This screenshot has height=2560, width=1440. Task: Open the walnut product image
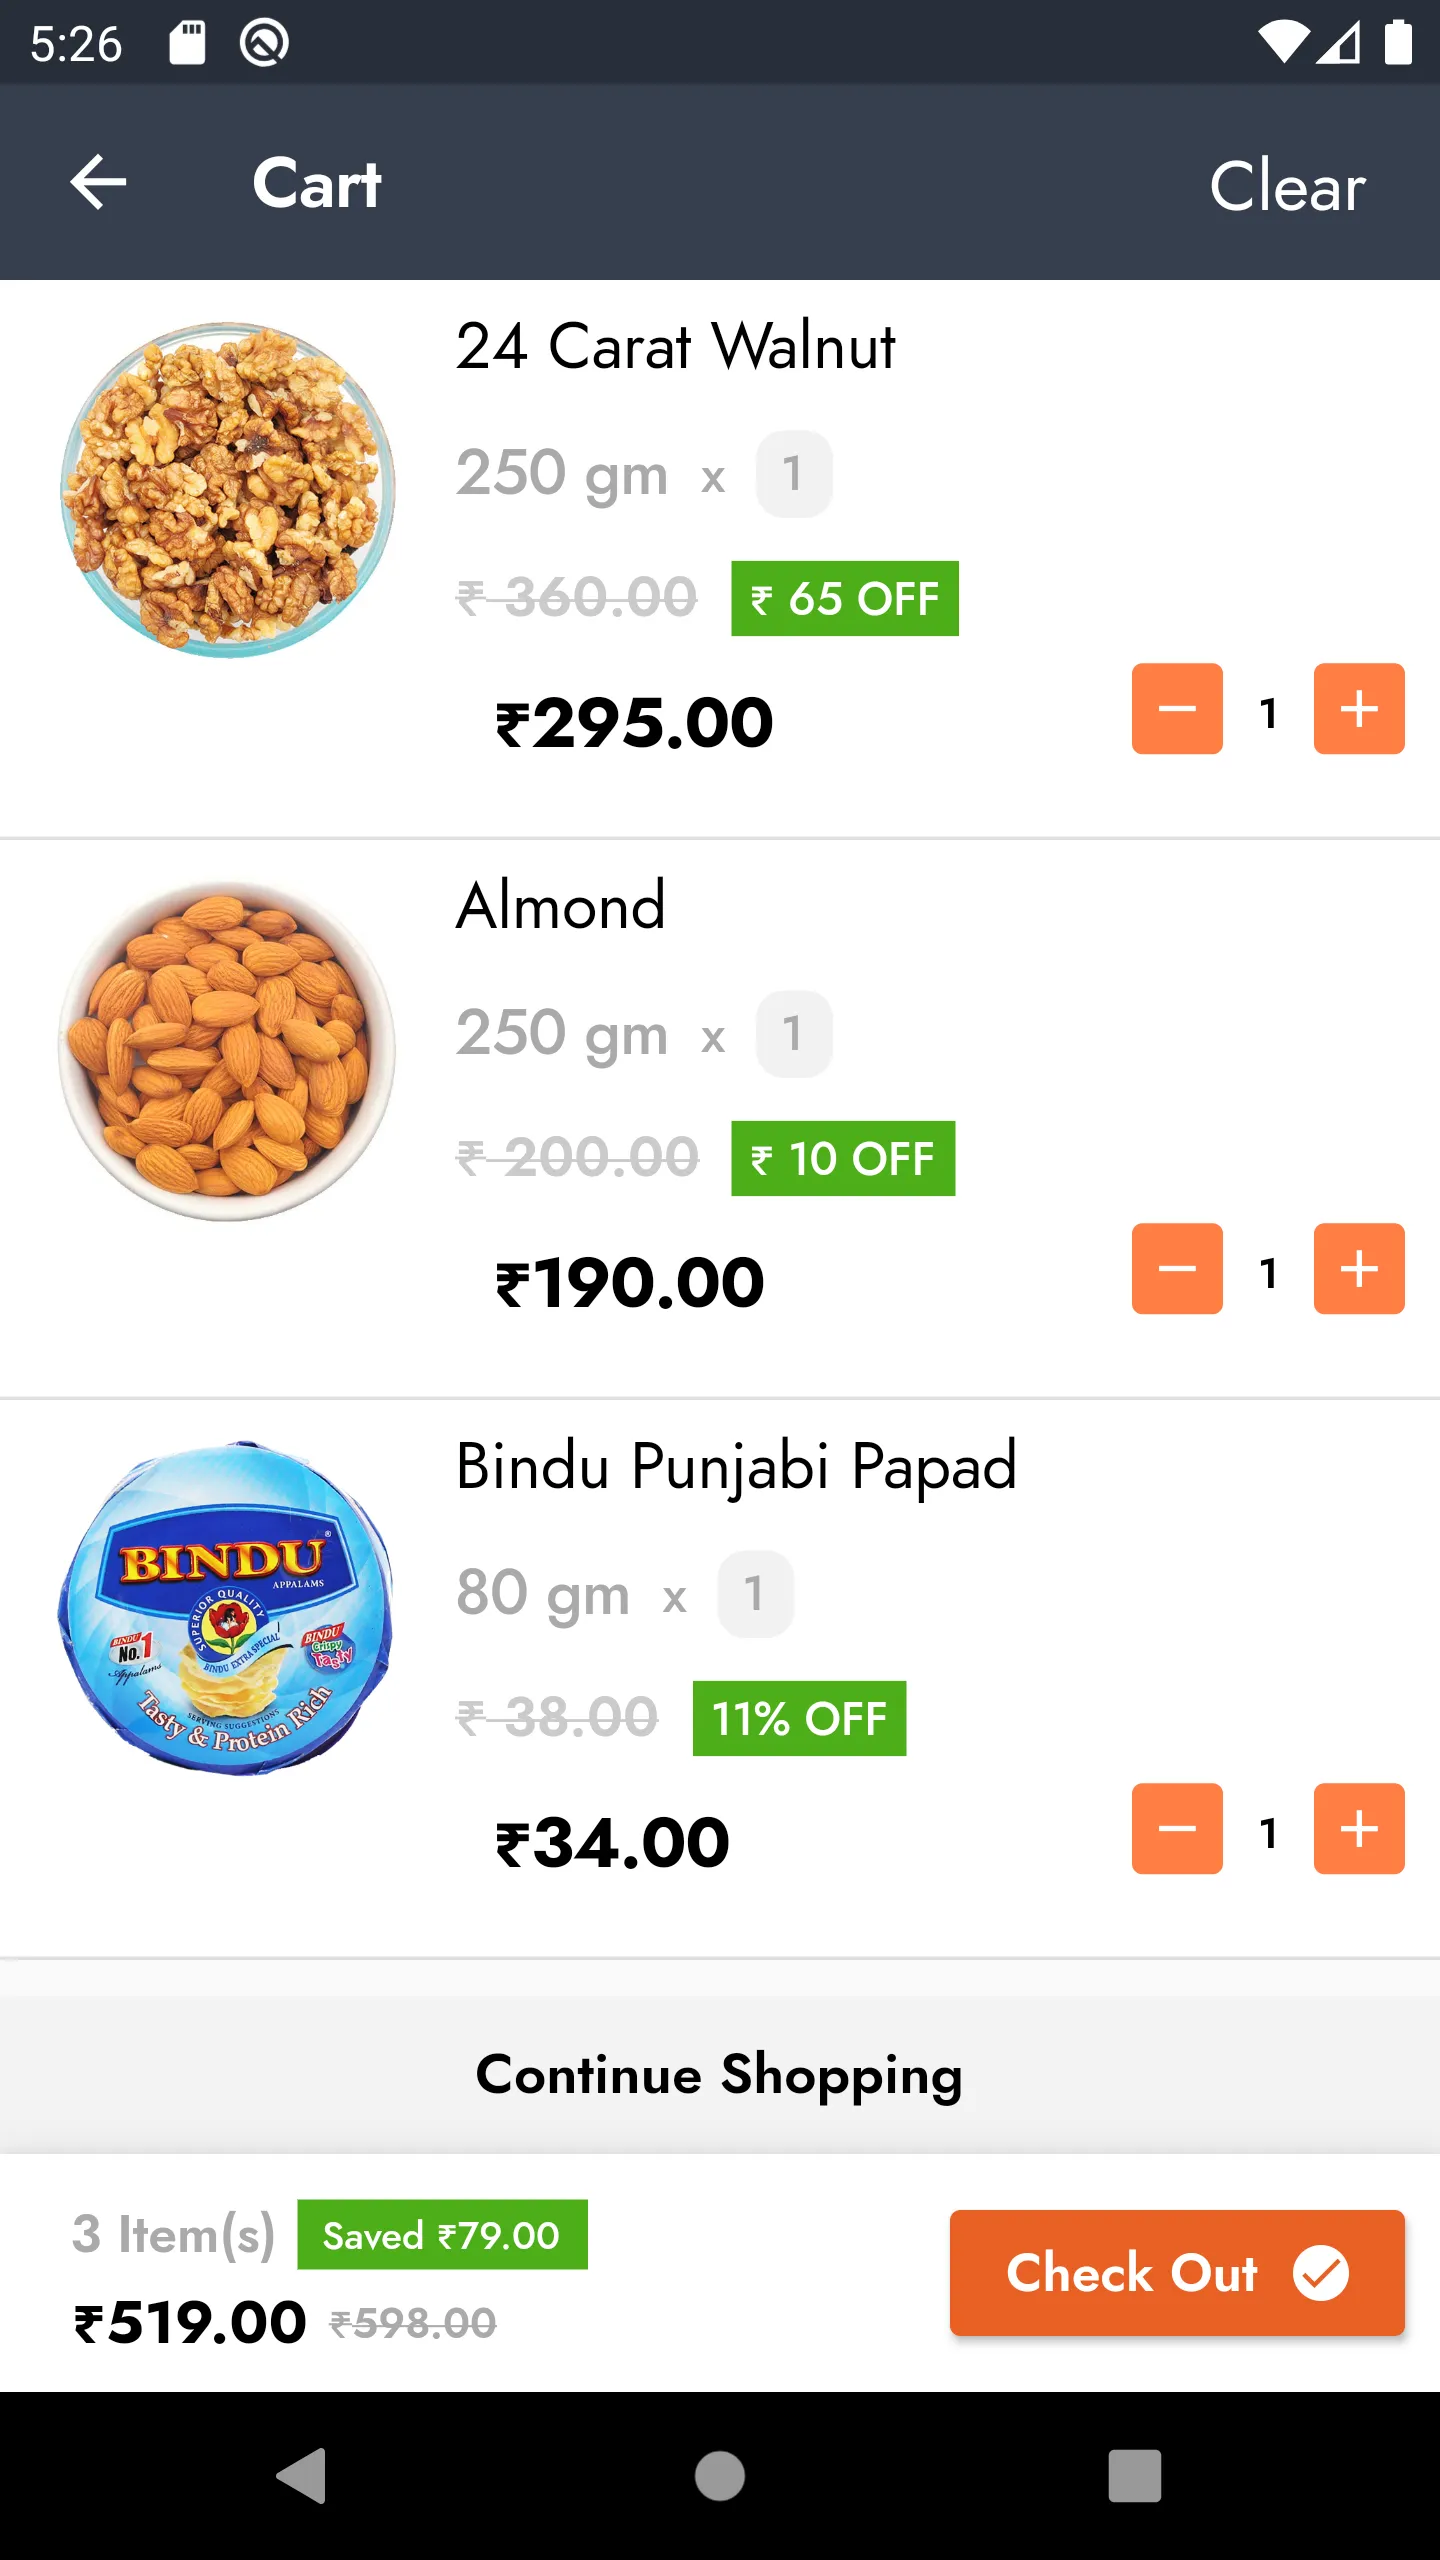[x=228, y=490]
